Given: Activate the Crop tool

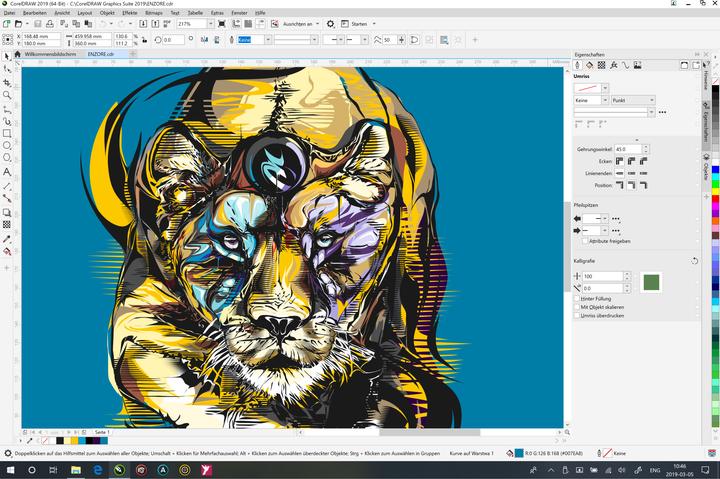Looking at the screenshot, I should pos(7,82).
